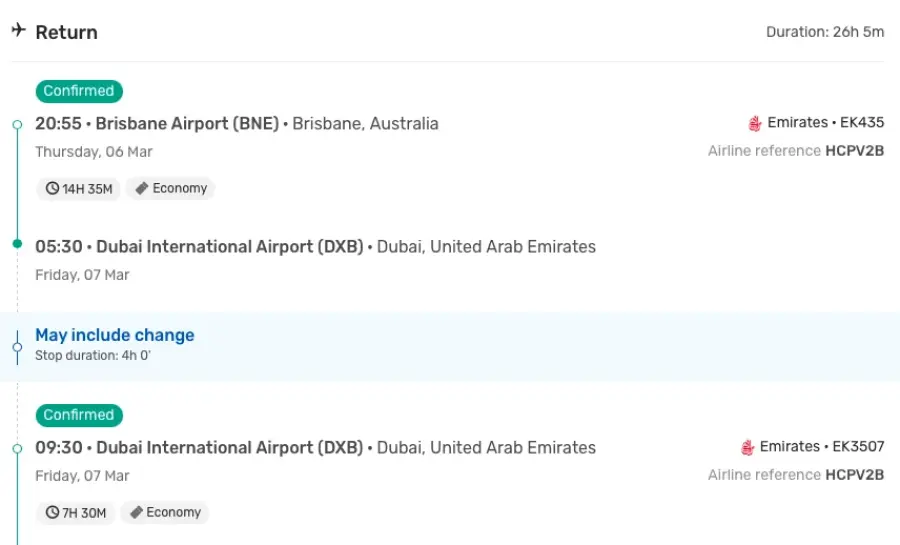Click the ticket icon in first Economy badge
This screenshot has height=545, width=900.
tap(142, 188)
